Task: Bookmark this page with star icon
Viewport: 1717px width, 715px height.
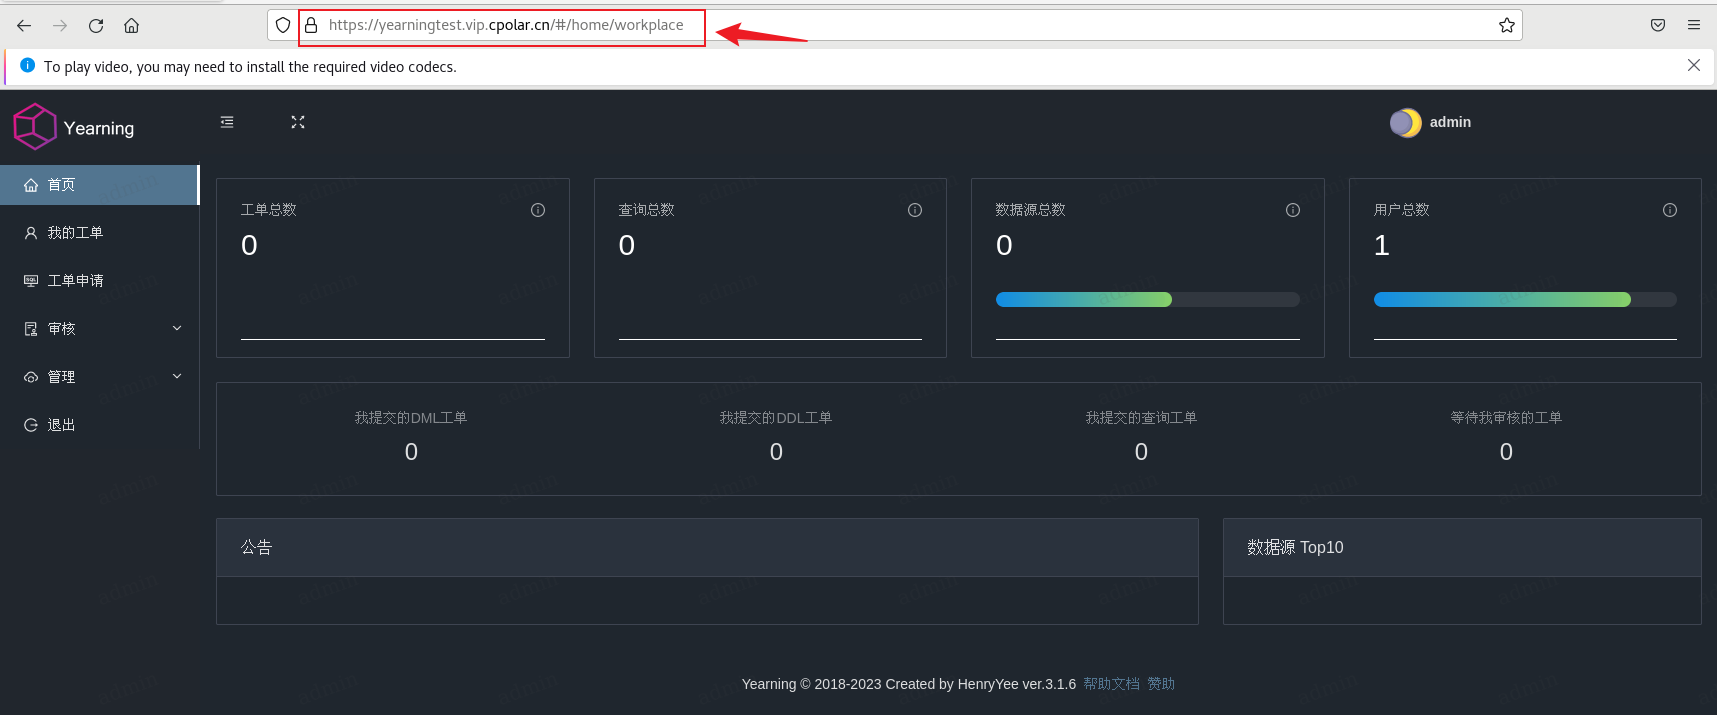Action: tap(1507, 25)
